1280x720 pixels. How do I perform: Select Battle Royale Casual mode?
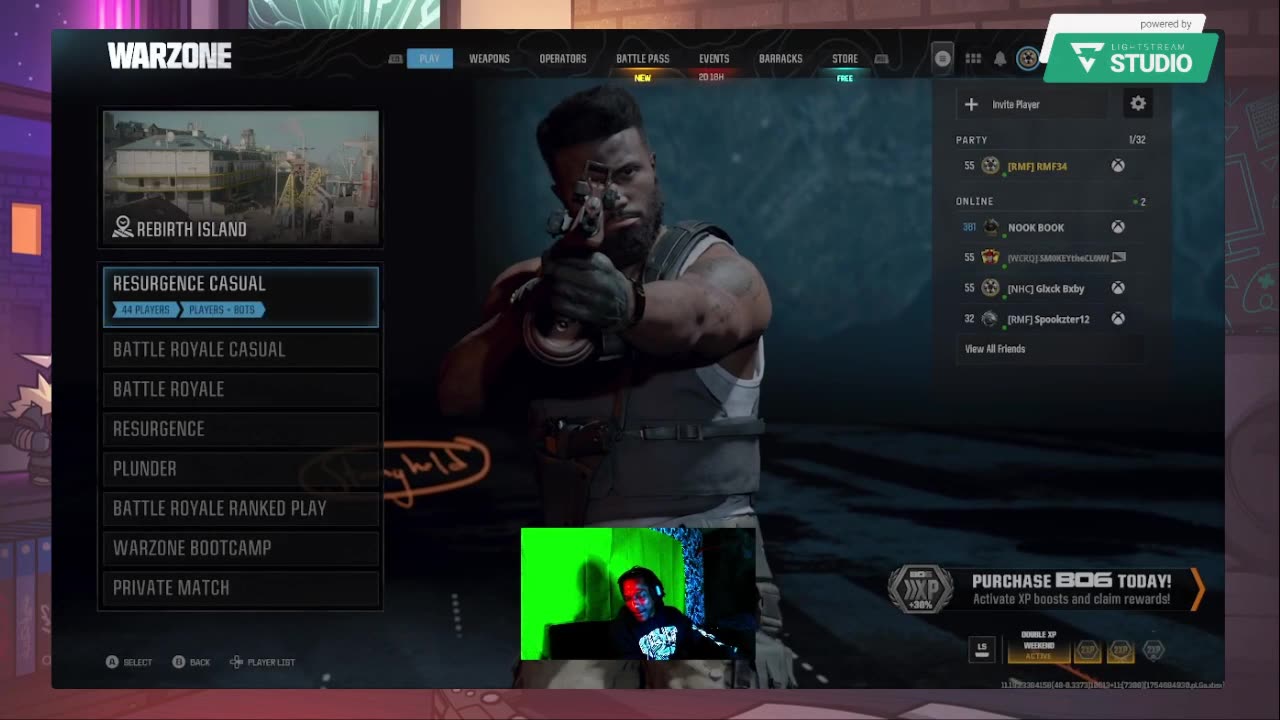[241, 349]
